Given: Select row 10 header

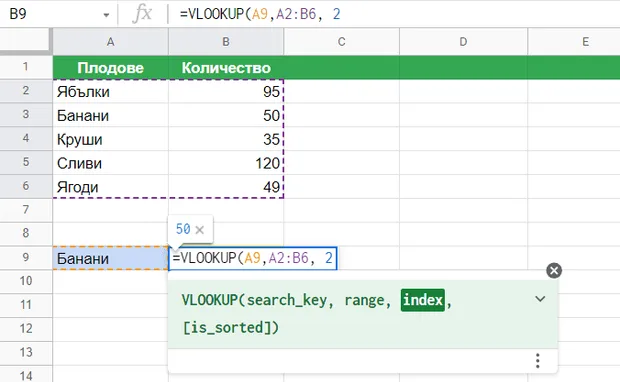Looking at the screenshot, I should coord(26,281).
